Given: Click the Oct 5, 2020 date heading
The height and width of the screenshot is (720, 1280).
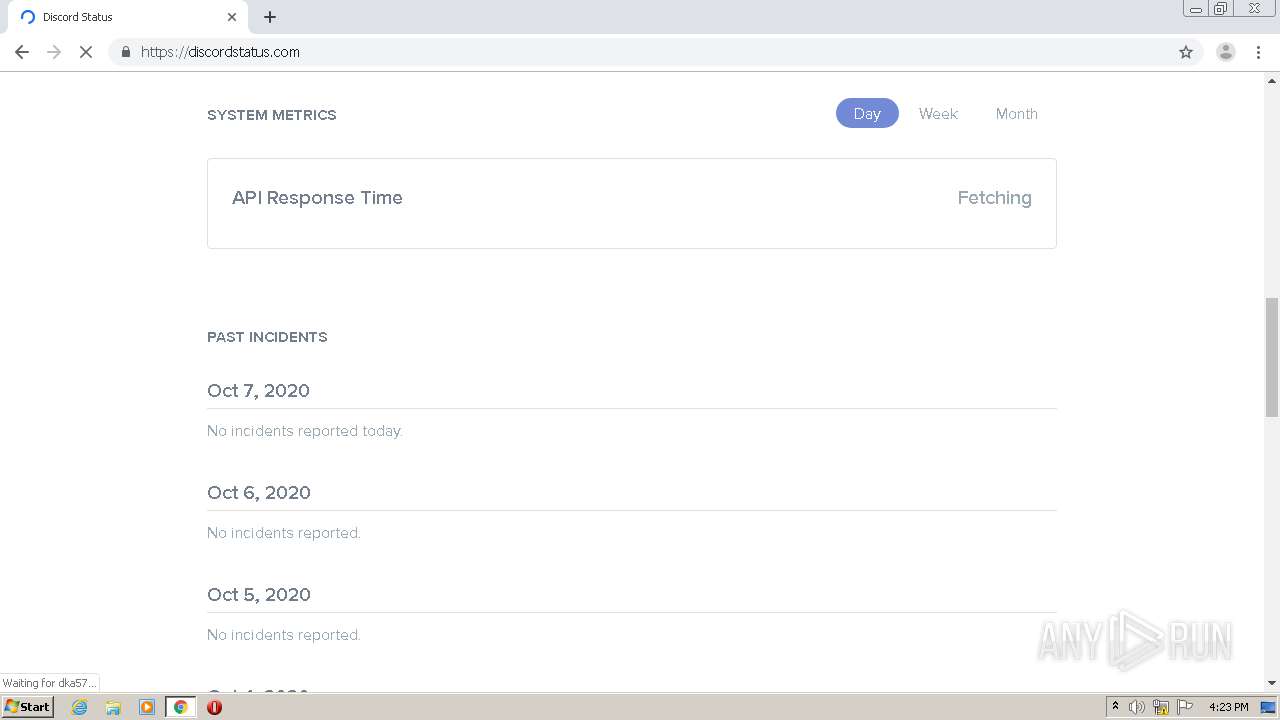Looking at the screenshot, I should tap(259, 595).
